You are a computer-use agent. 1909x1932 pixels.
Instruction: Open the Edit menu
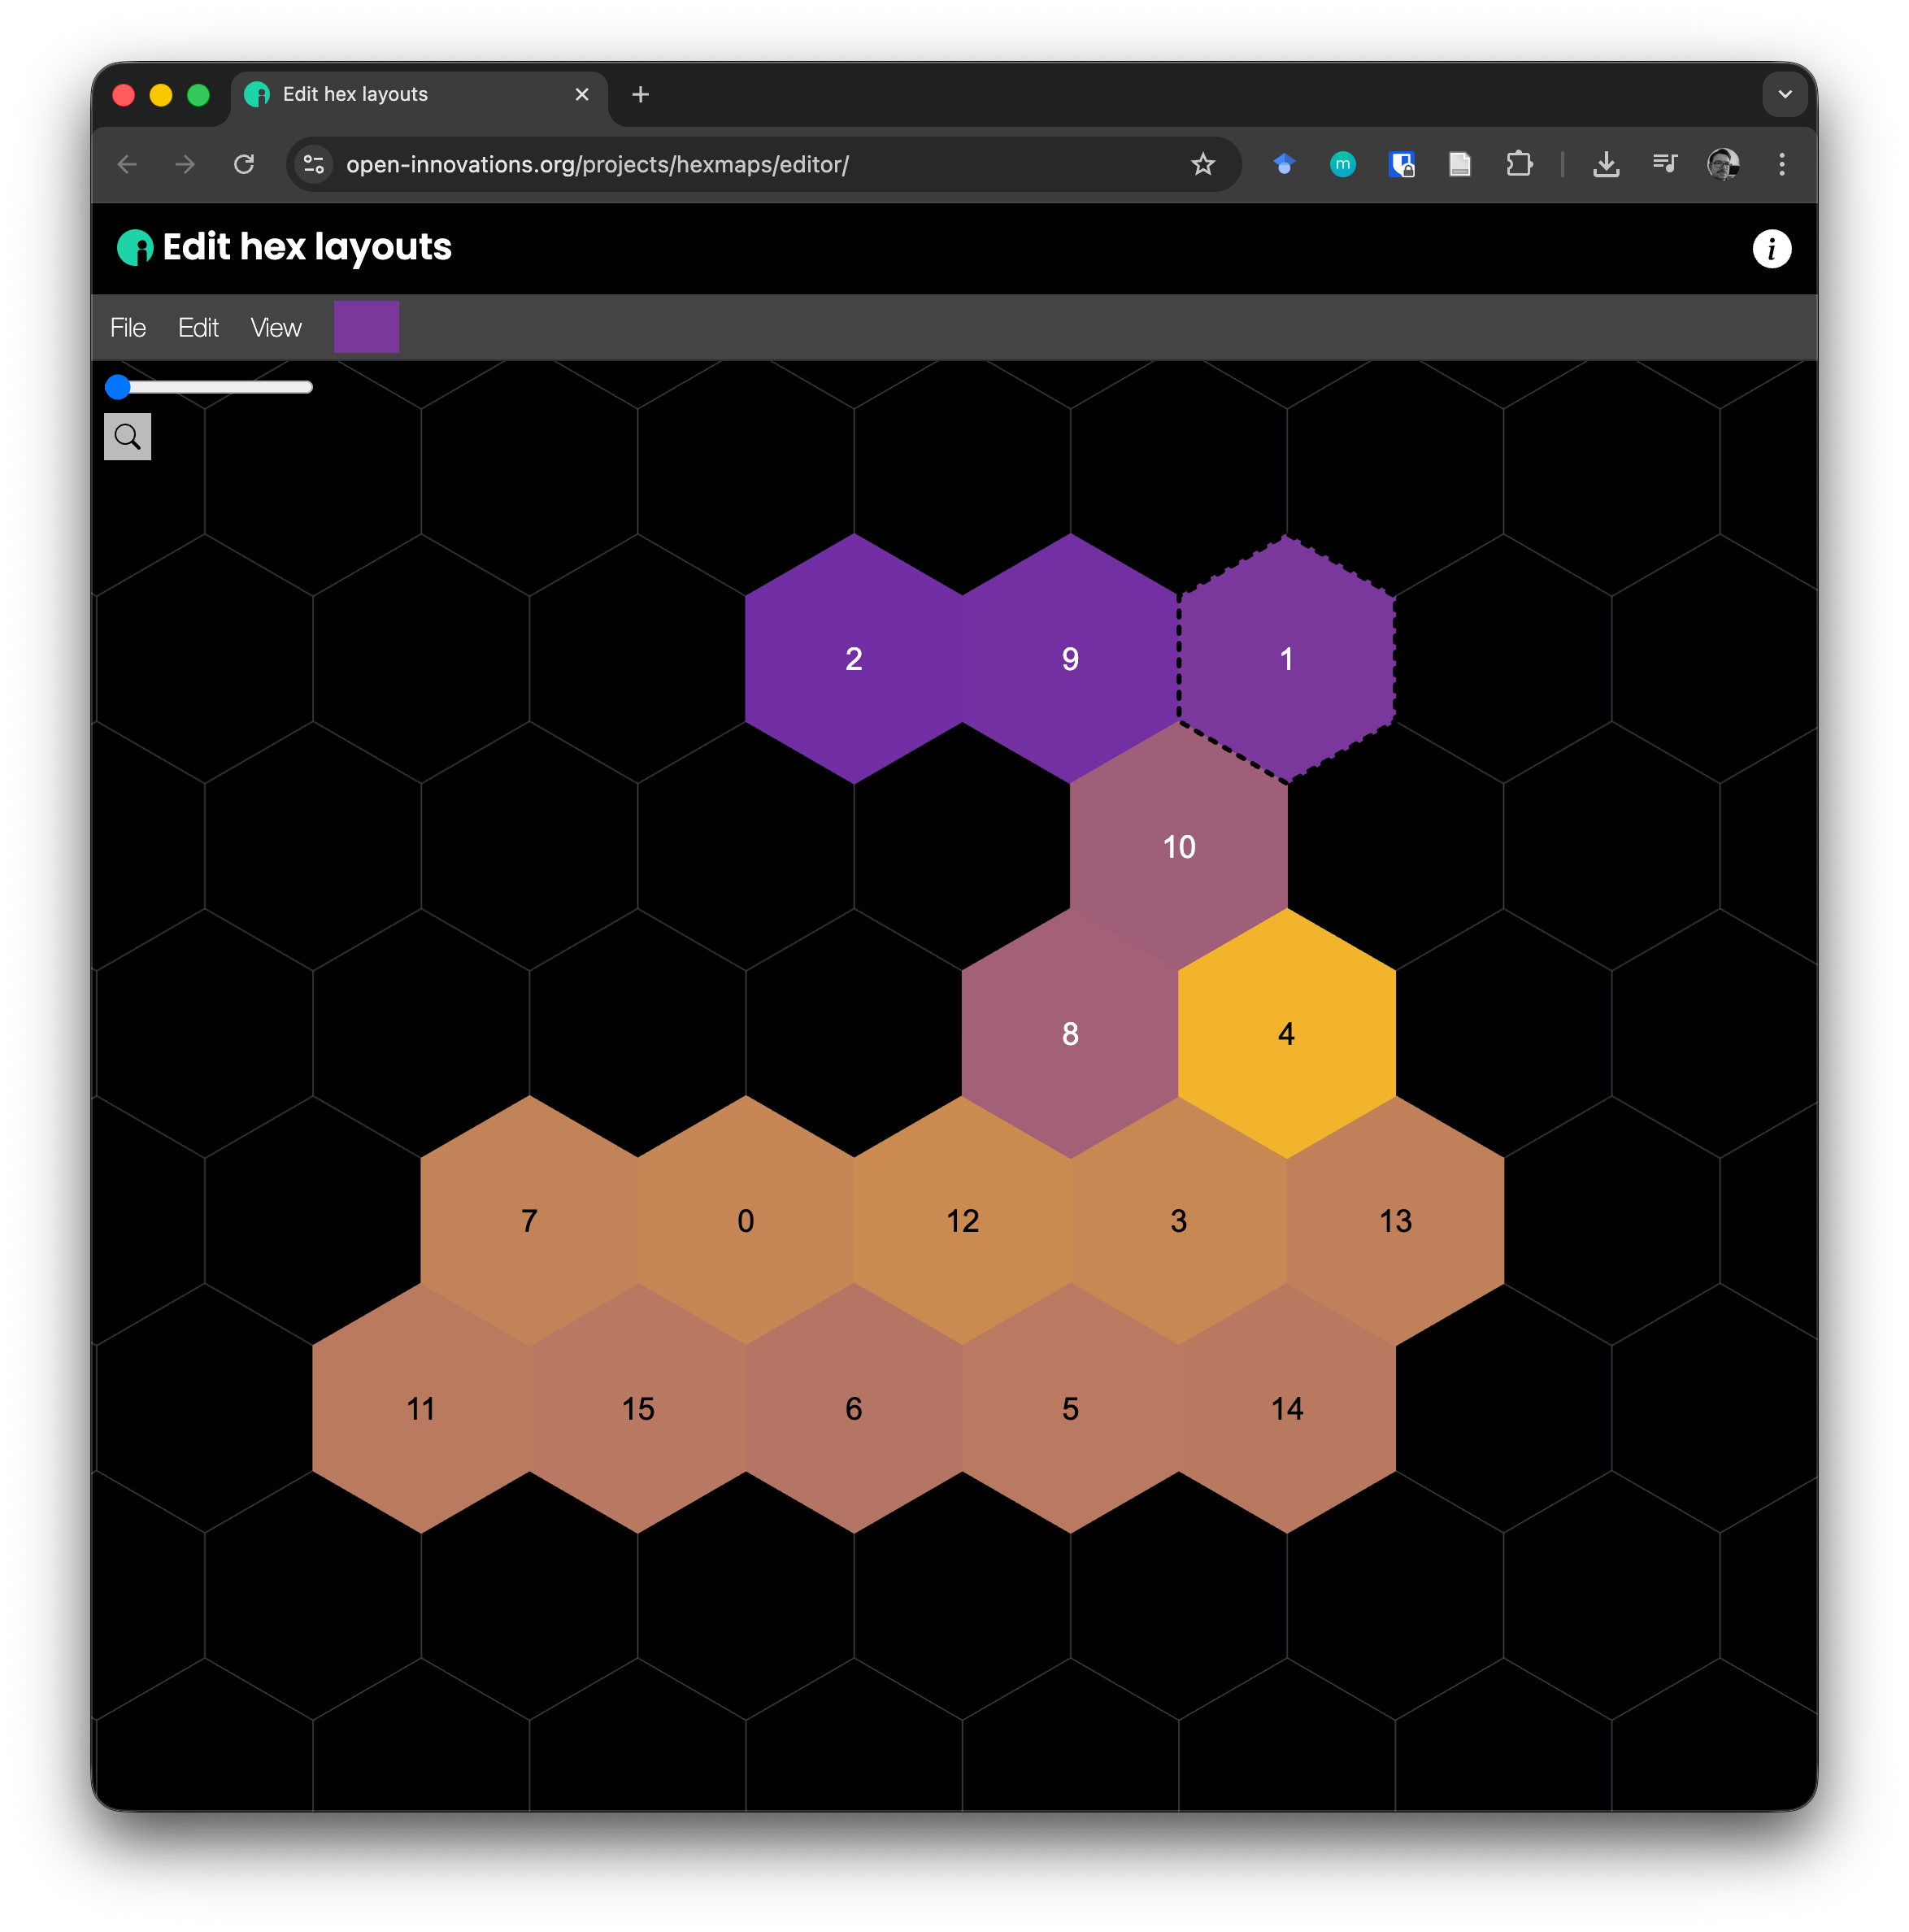click(198, 328)
